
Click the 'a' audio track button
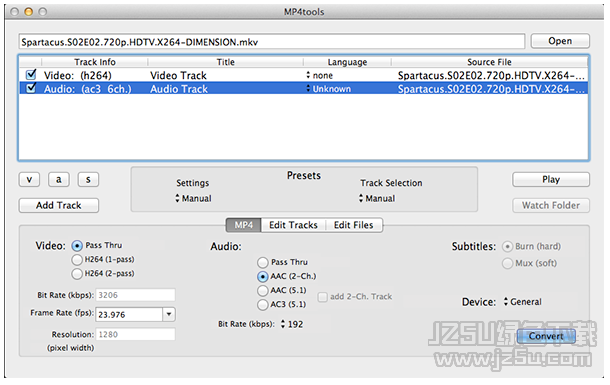58,179
